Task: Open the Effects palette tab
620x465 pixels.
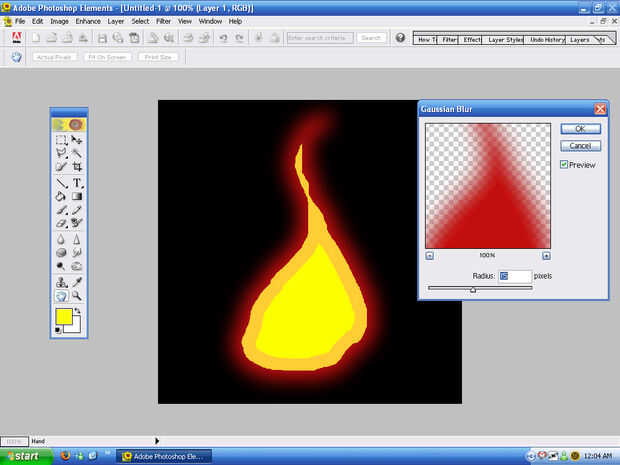Action: (471, 40)
